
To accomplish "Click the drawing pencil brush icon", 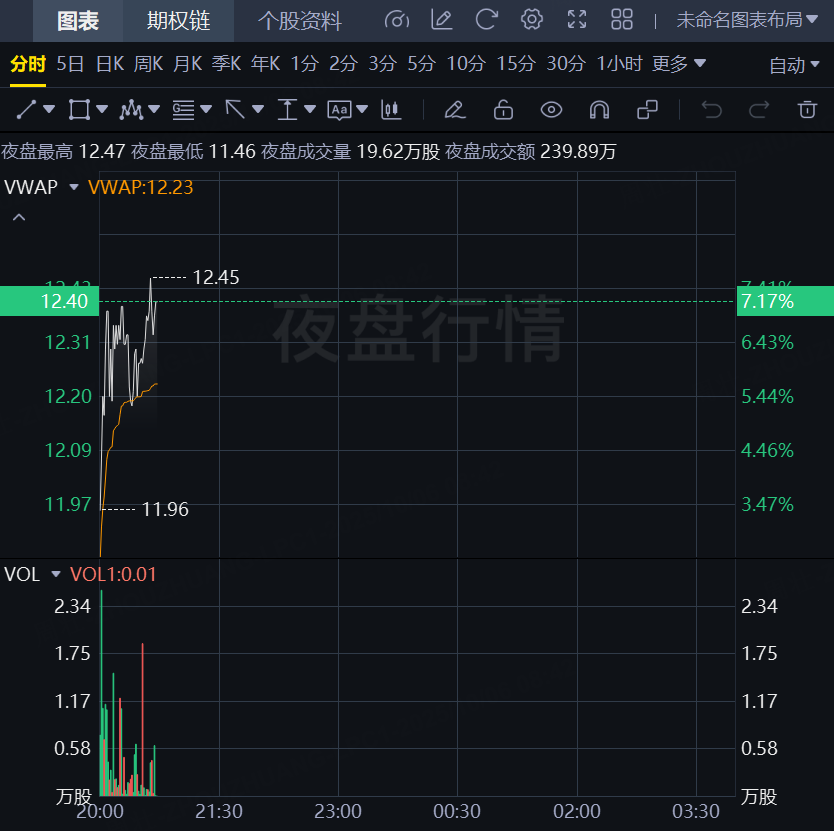I will [x=455, y=110].
